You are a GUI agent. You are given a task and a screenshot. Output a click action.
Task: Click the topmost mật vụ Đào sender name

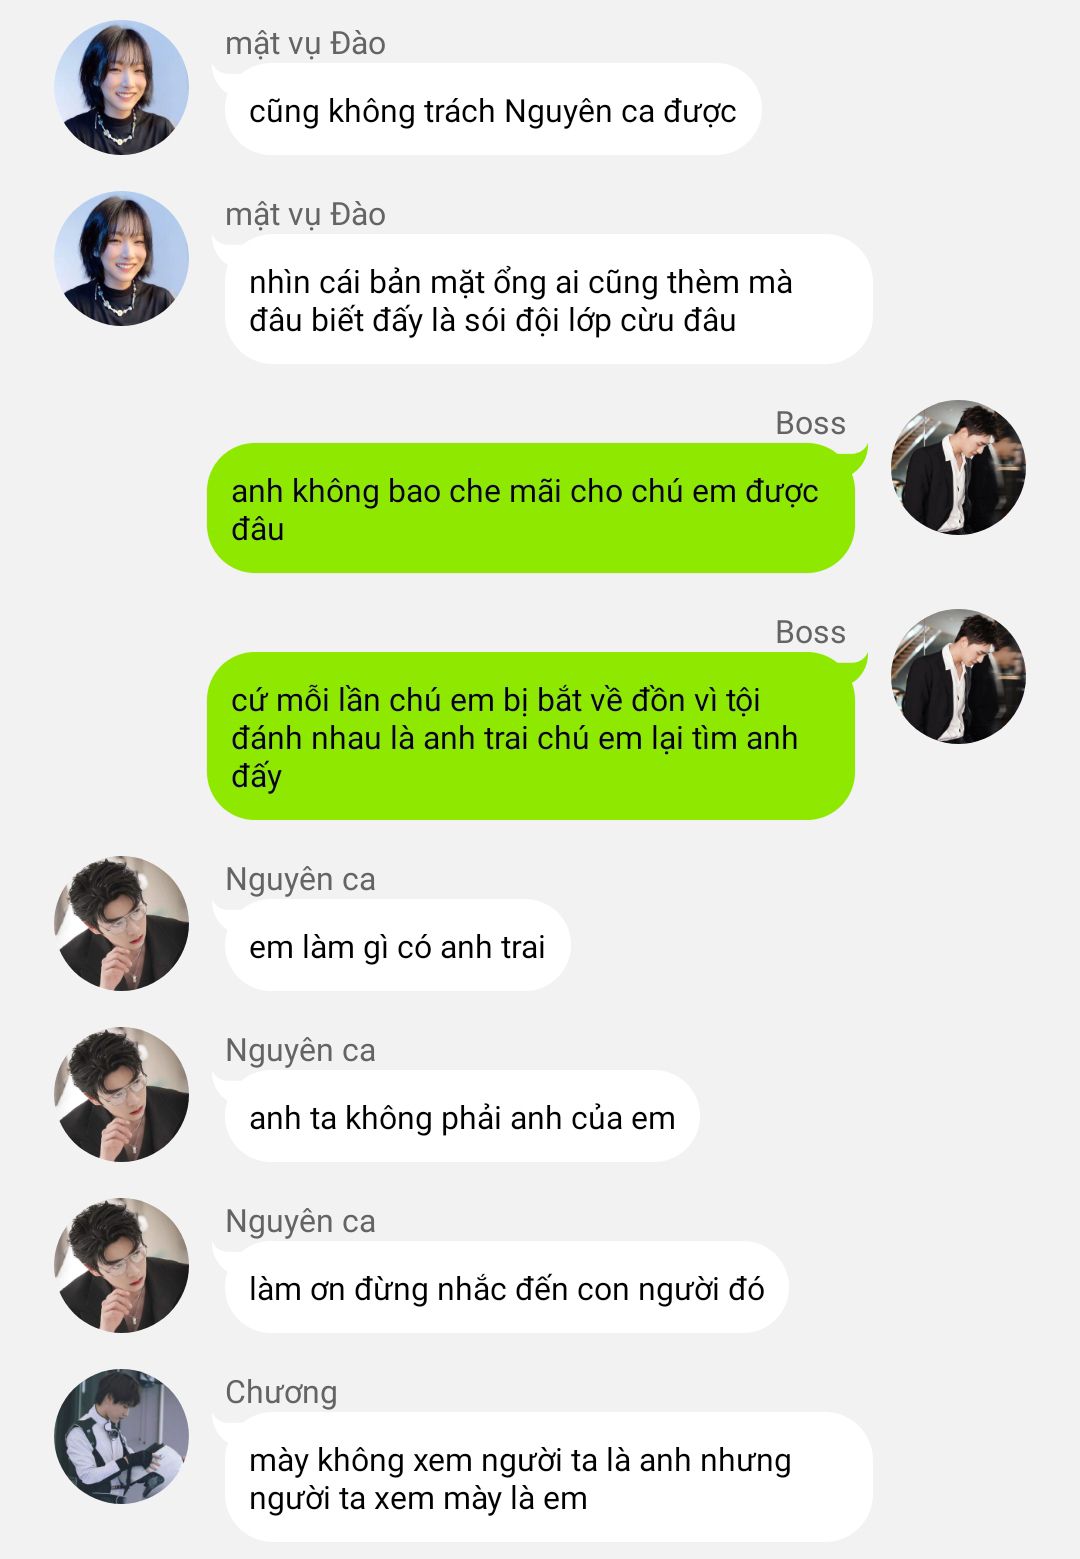[x=305, y=43]
